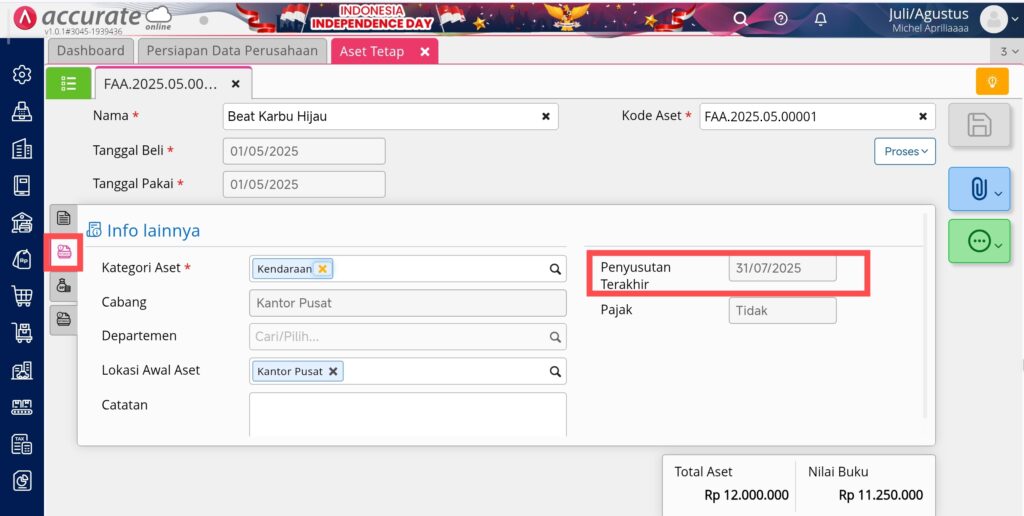
Task: Open the Proses dropdown button
Action: (905, 152)
